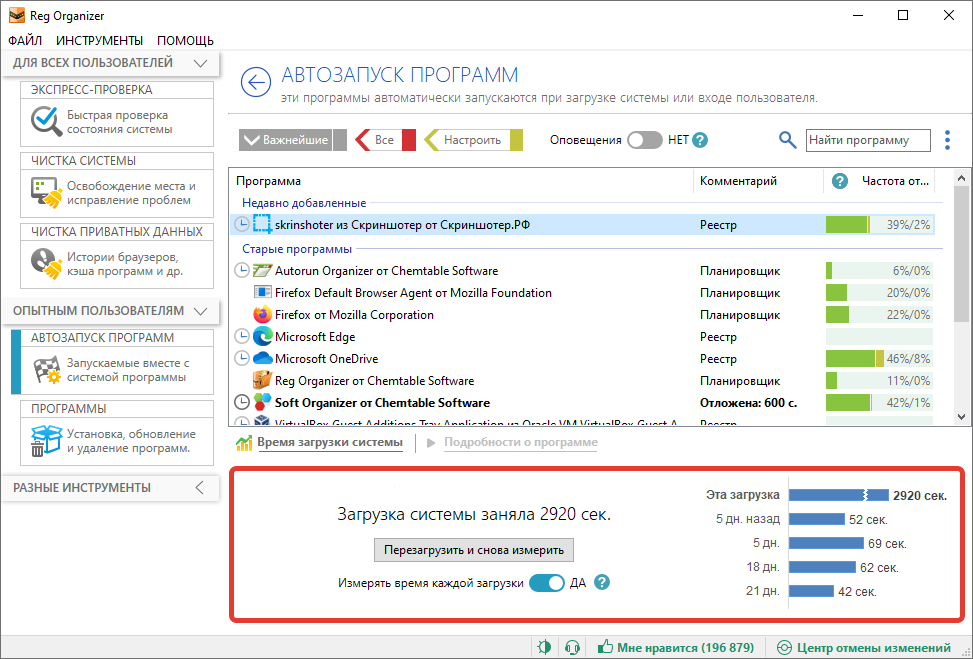Collapse the Опытным пользователям section

click(200, 311)
